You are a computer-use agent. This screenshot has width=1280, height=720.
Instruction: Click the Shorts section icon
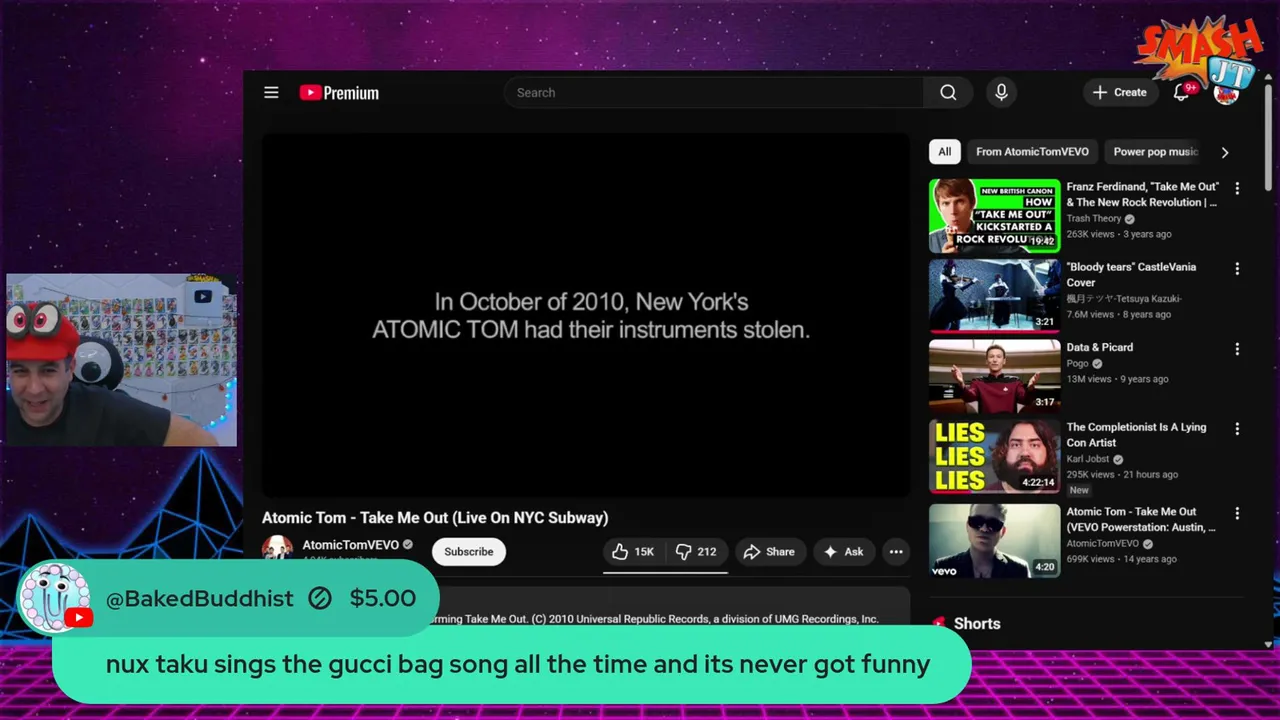938,623
